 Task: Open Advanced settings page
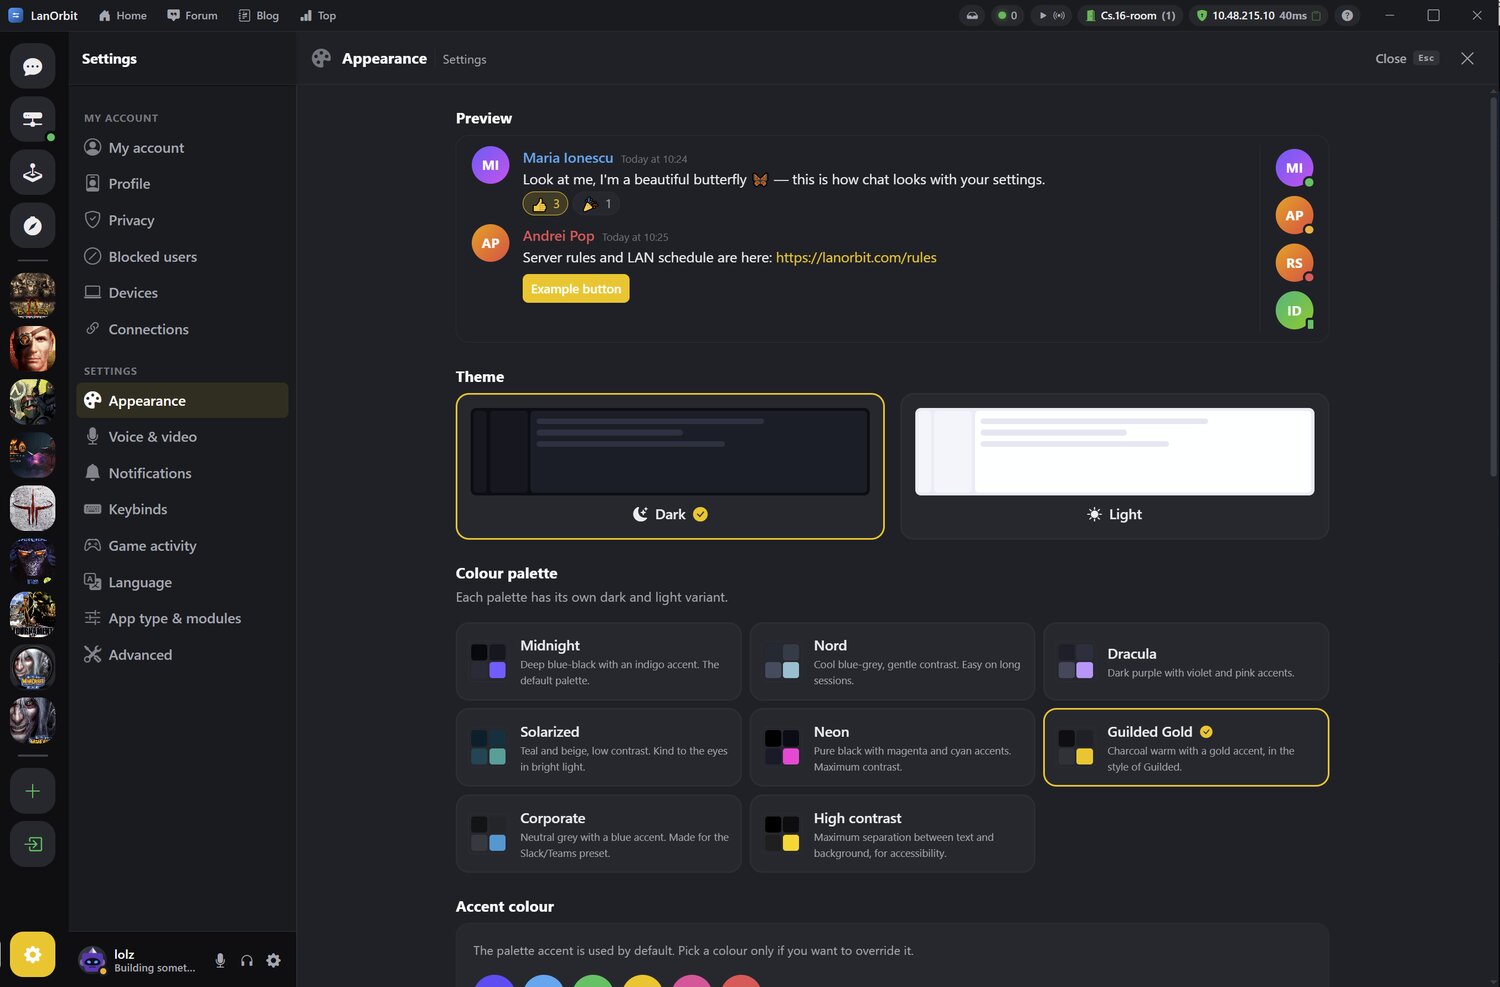point(182,655)
